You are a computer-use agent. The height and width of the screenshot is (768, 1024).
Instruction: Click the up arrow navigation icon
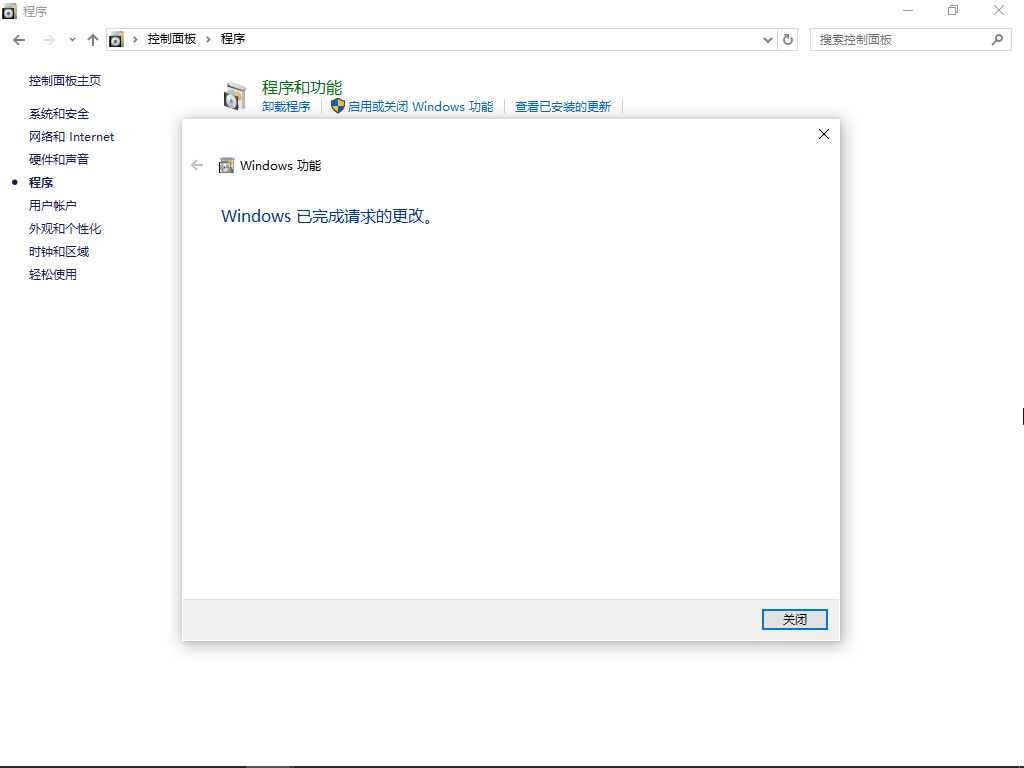pyautogui.click(x=92, y=38)
